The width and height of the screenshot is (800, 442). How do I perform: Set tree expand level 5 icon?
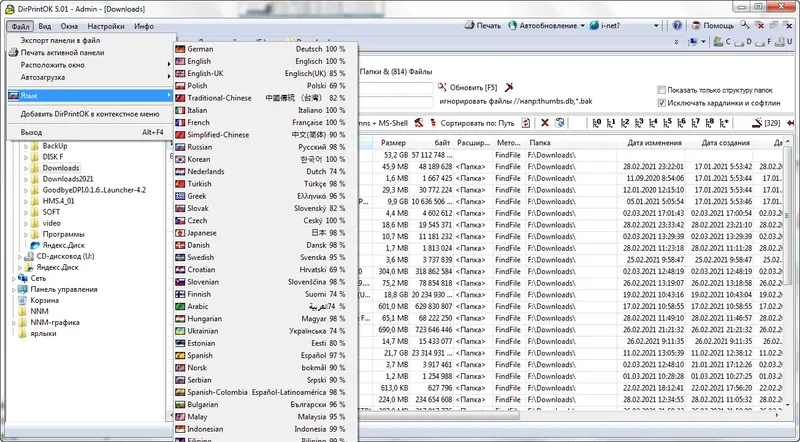point(667,123)
